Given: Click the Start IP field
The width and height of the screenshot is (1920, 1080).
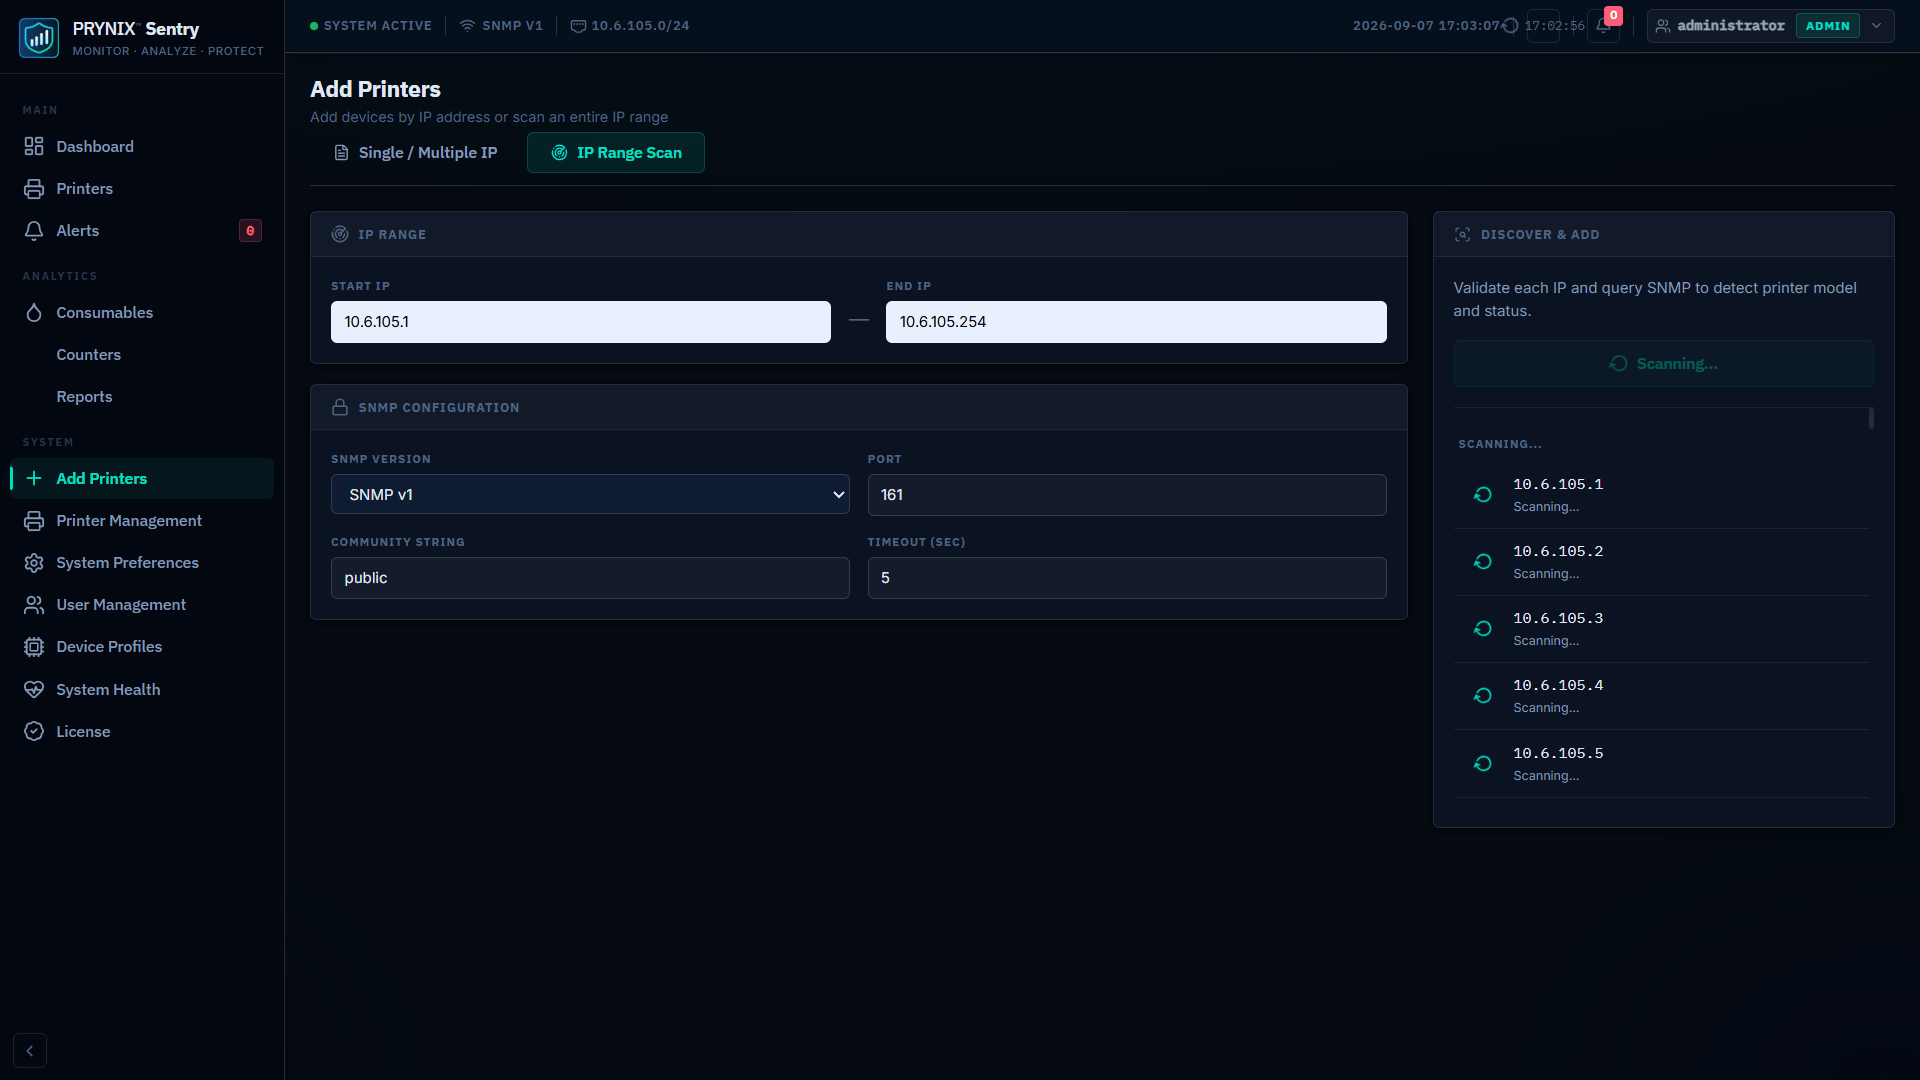Looking at the screenshot, I should pyautogui.click(x=581, y=322).
